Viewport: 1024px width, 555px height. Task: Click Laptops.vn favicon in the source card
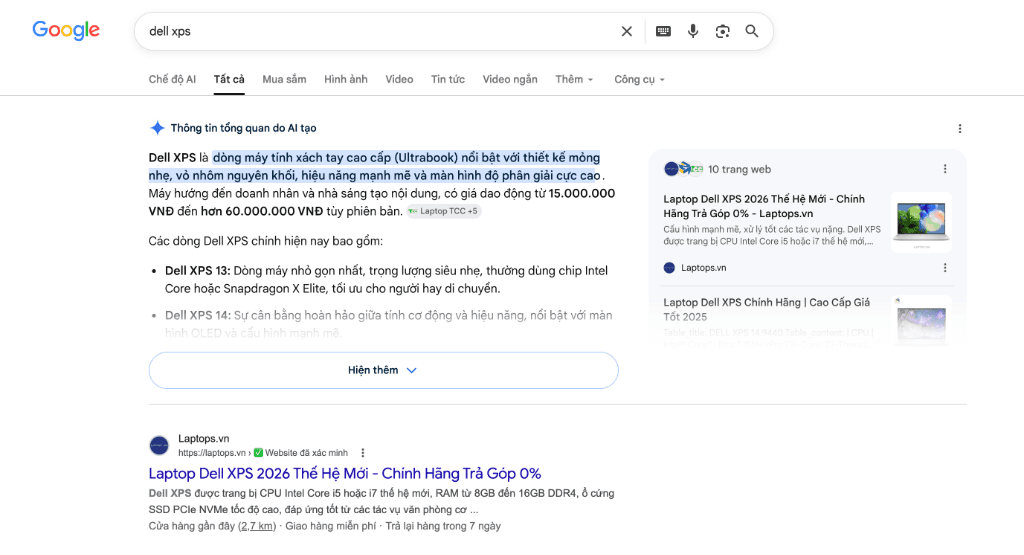(669, 268)
